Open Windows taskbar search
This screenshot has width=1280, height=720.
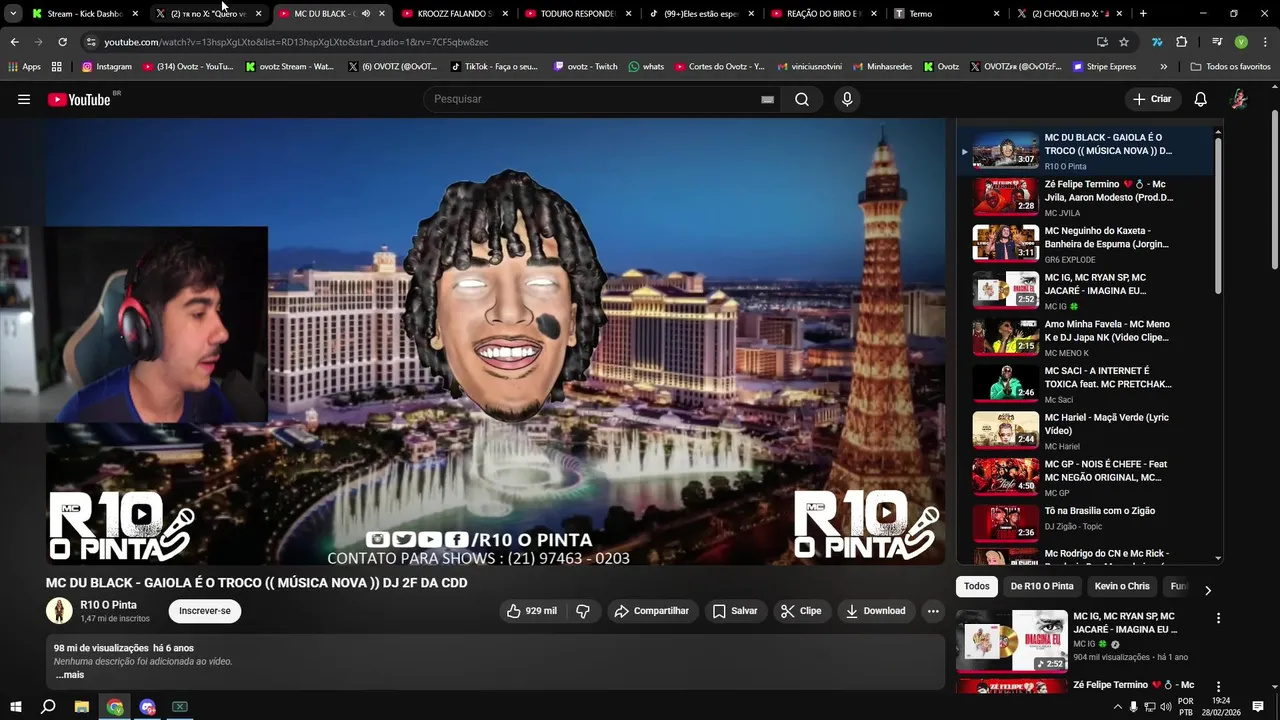pyautogui.click(x=48, y=707)
